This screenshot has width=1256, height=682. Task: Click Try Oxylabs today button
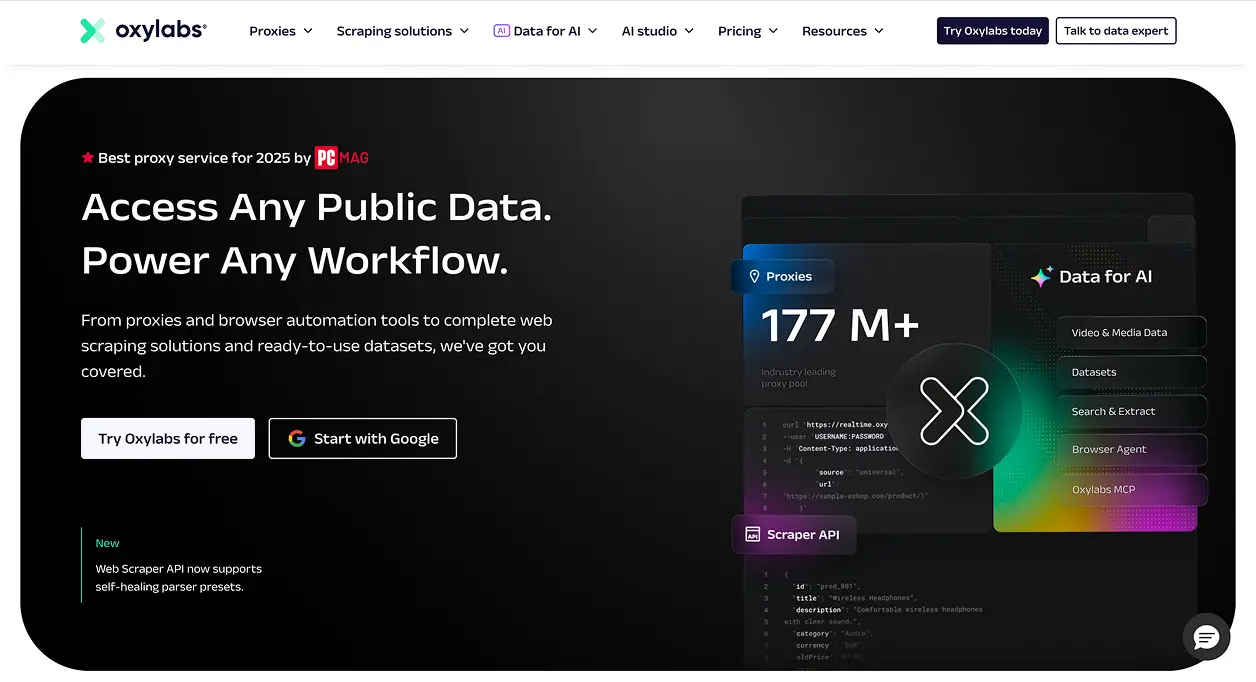point(992,31)
